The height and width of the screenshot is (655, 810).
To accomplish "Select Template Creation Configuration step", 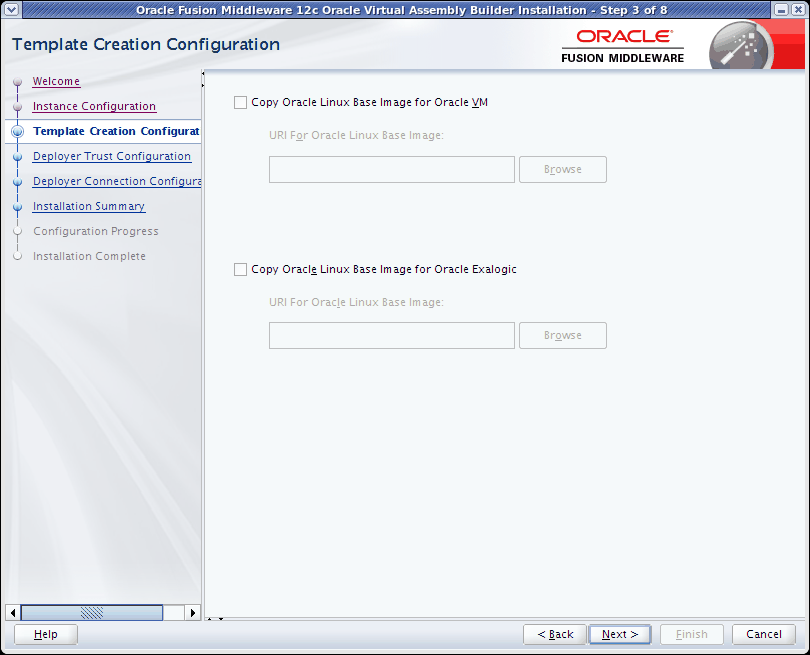I will coord(116,131).
